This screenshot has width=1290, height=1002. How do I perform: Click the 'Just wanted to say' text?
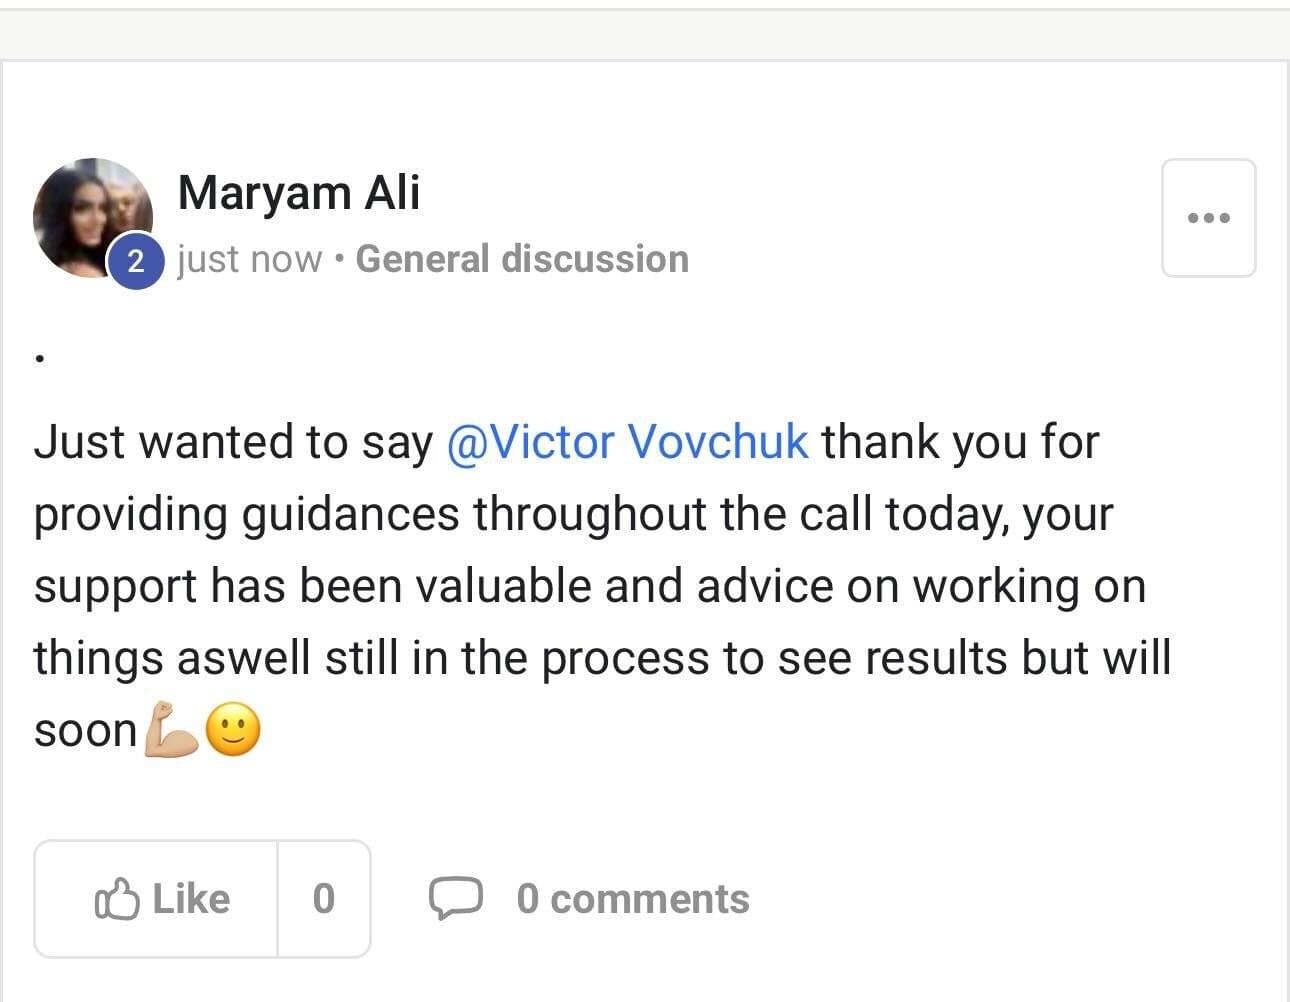tap(233, 442)
